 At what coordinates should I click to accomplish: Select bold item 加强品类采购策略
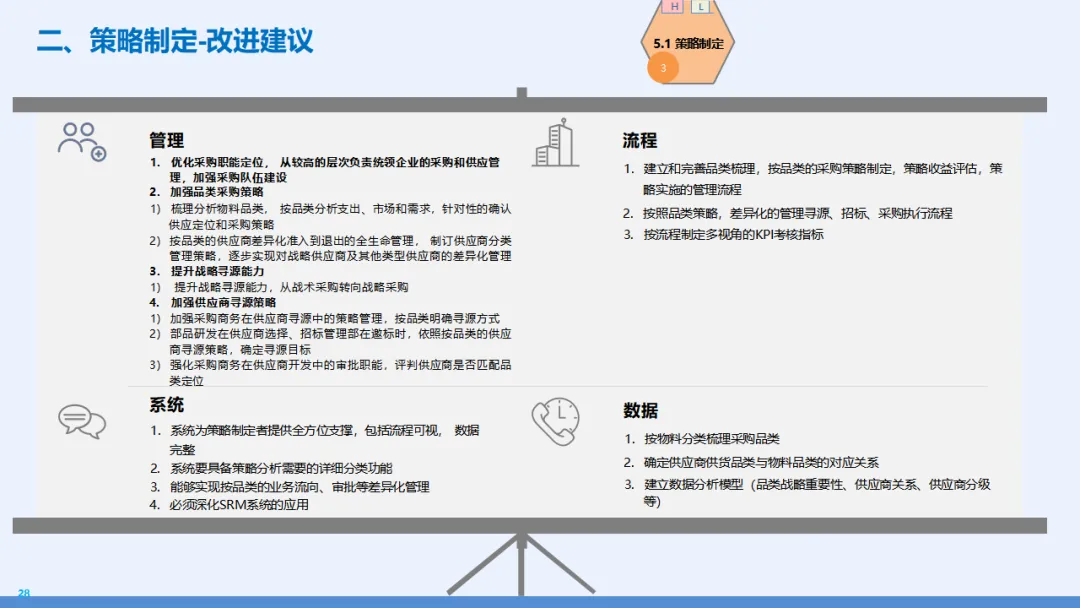pos(207,192)
